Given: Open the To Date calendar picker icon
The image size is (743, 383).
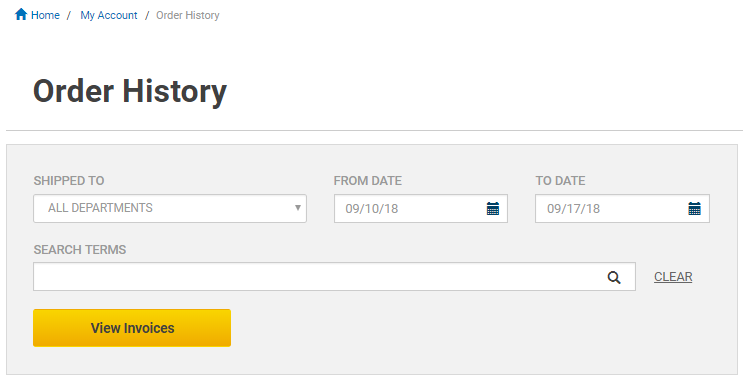Looking at the screenshot, I should (695, 209).
